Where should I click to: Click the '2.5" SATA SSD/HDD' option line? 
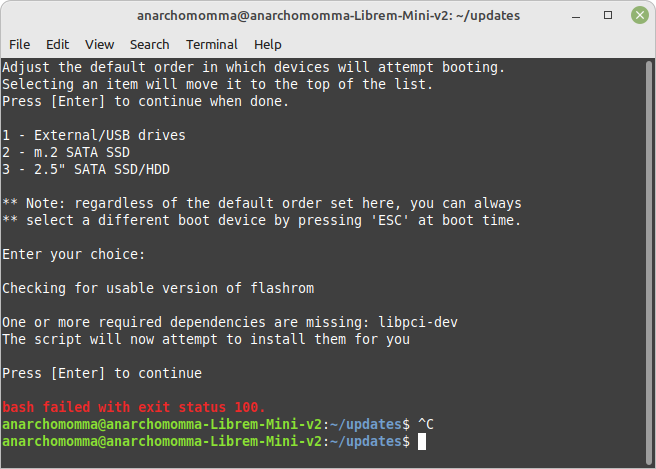click(86, 169)
